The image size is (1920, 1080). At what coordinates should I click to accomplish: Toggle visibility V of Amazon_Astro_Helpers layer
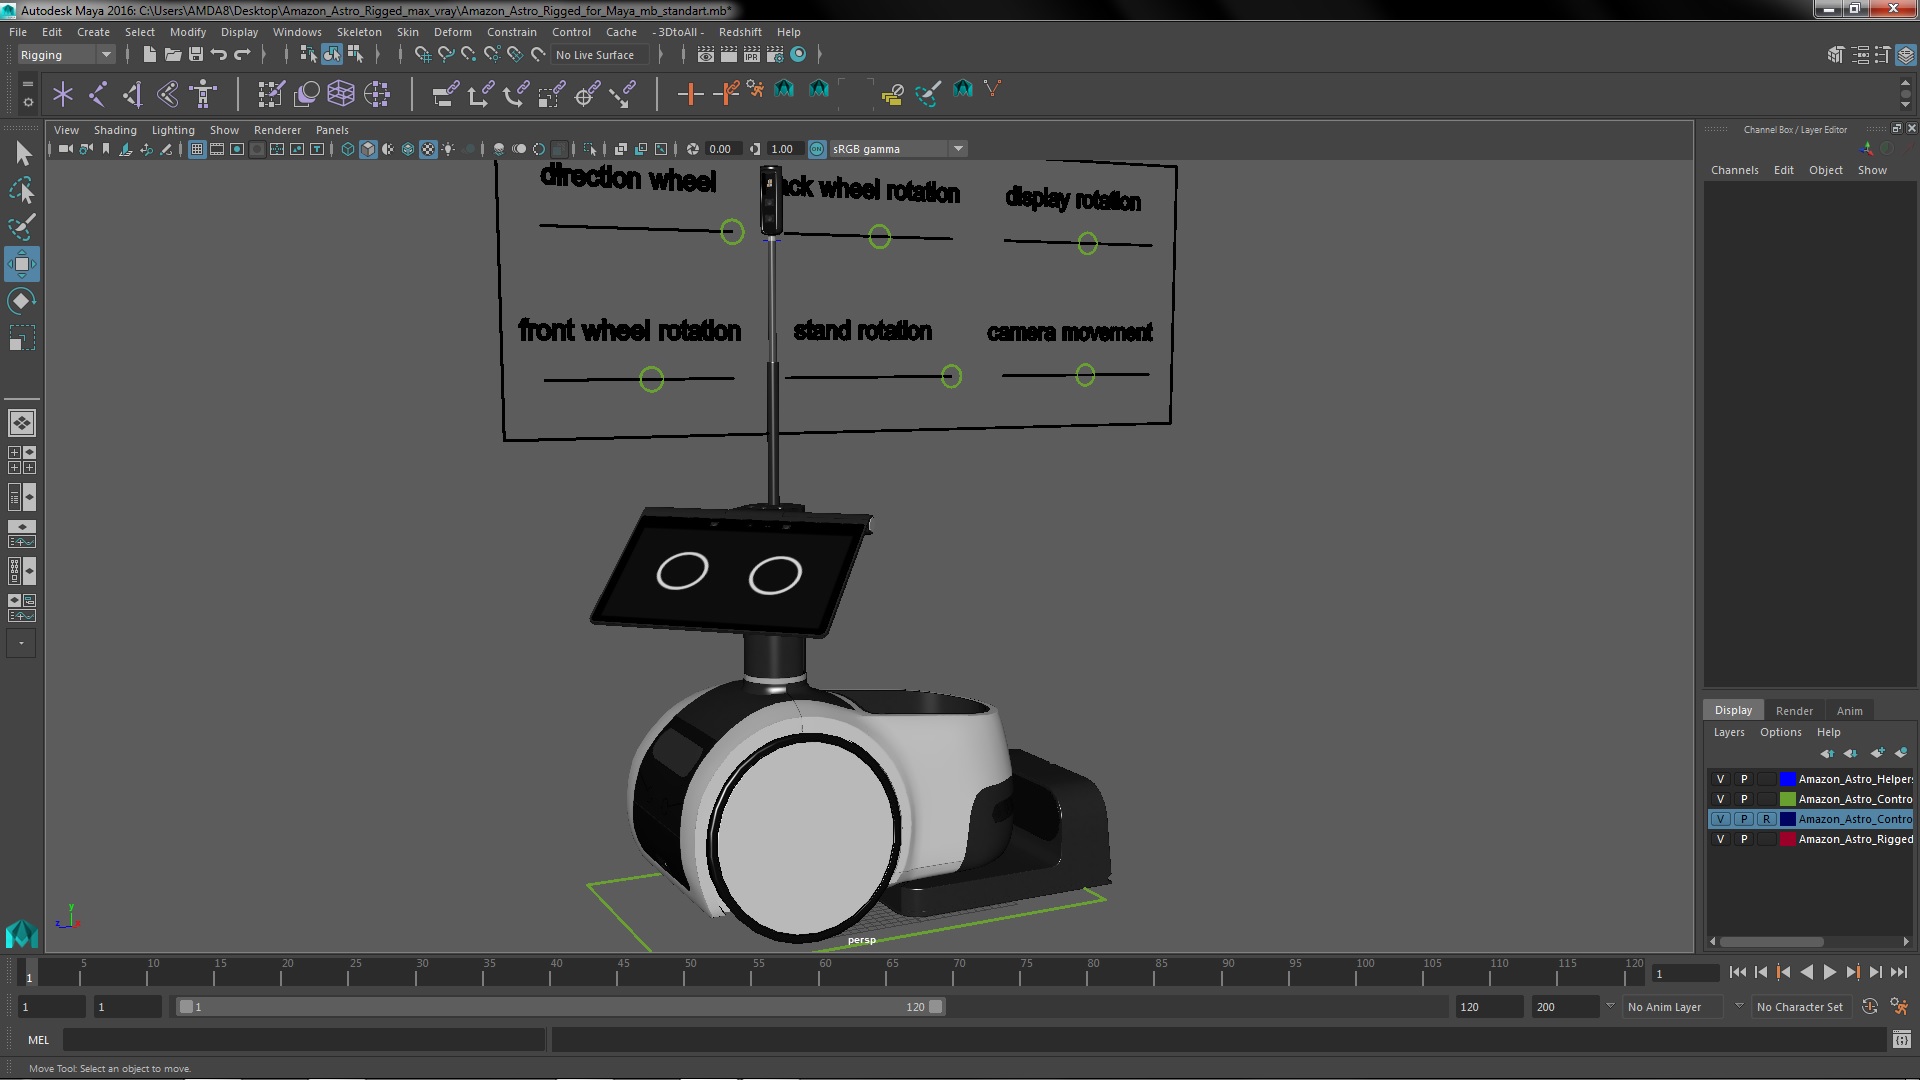coord(1720,779)
